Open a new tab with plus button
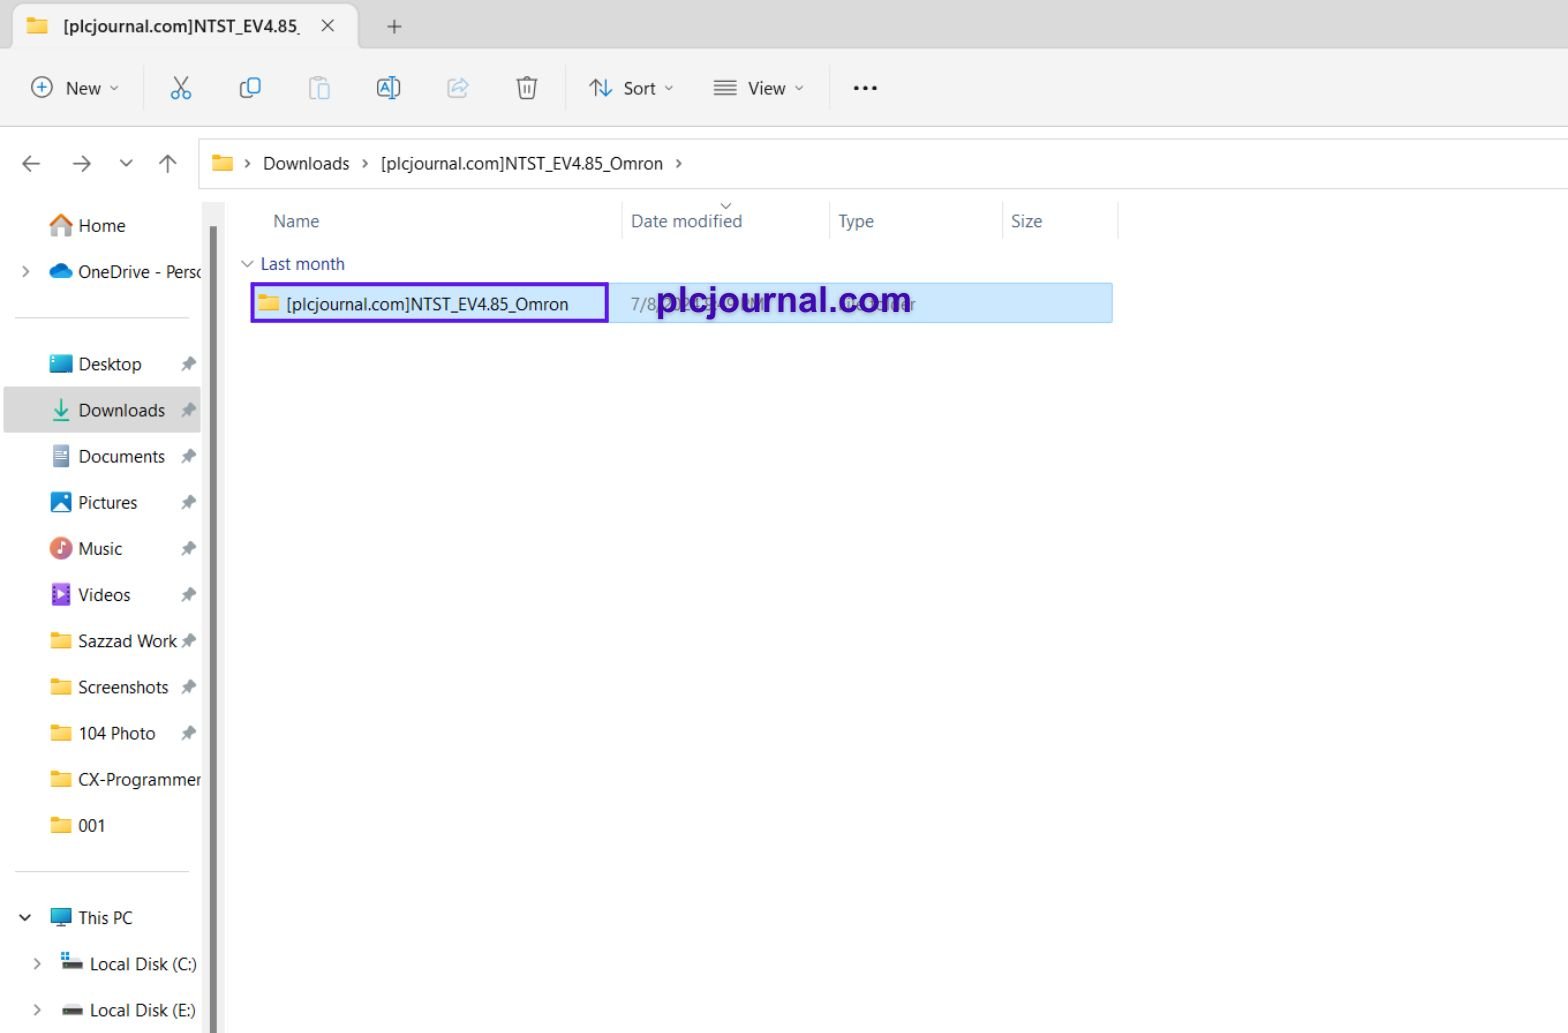The width and height of the screenshot is (1568, 1033). point(394,27)
